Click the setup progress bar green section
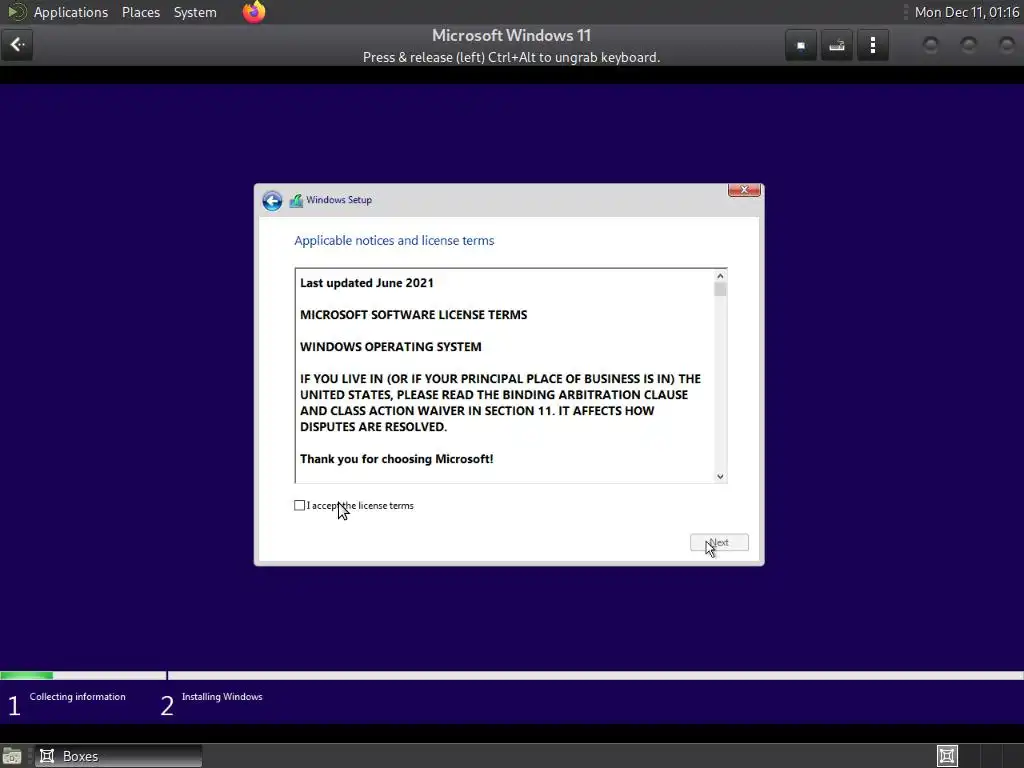Screen dimensions: 1024x768 coord(27,675)
